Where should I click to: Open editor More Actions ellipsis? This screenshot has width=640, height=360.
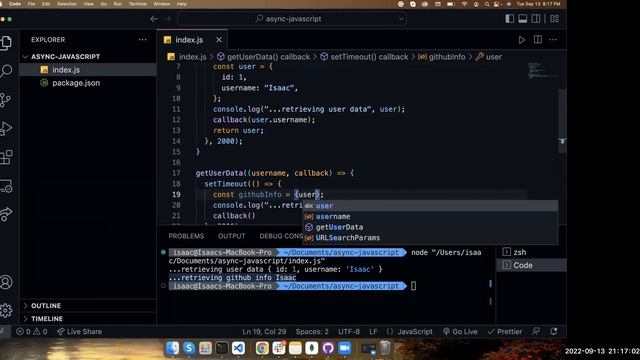point(553,40)
